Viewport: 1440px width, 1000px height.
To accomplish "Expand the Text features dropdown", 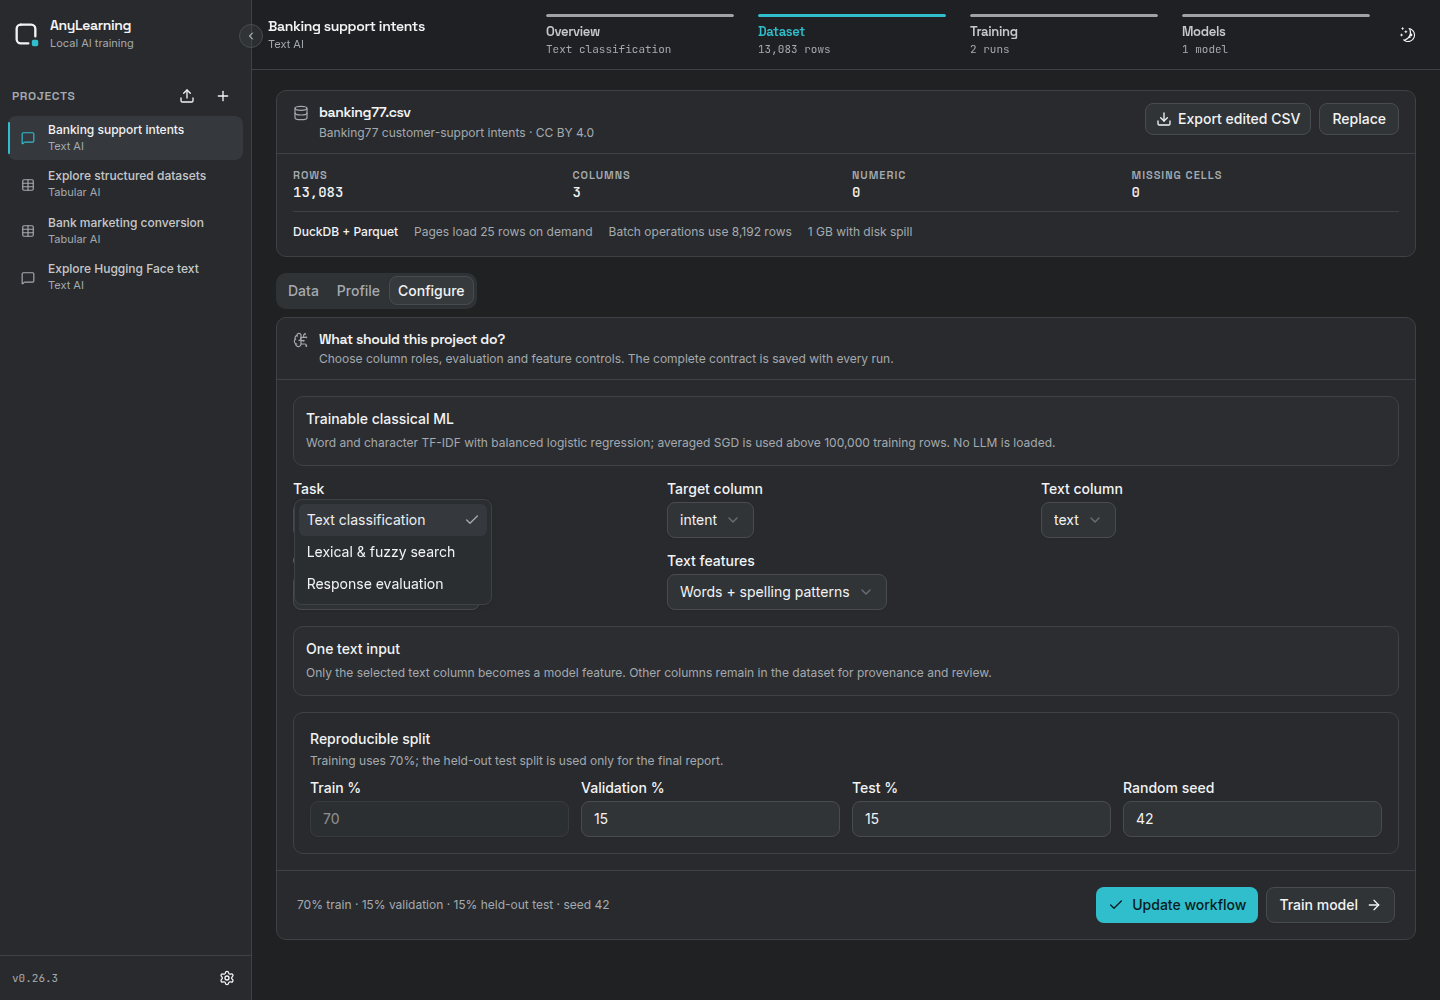I will [777, 592].
